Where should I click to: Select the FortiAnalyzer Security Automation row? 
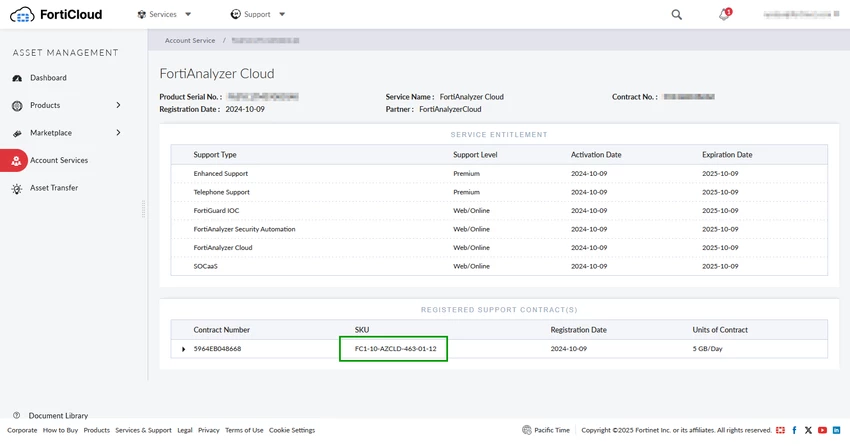499,229
